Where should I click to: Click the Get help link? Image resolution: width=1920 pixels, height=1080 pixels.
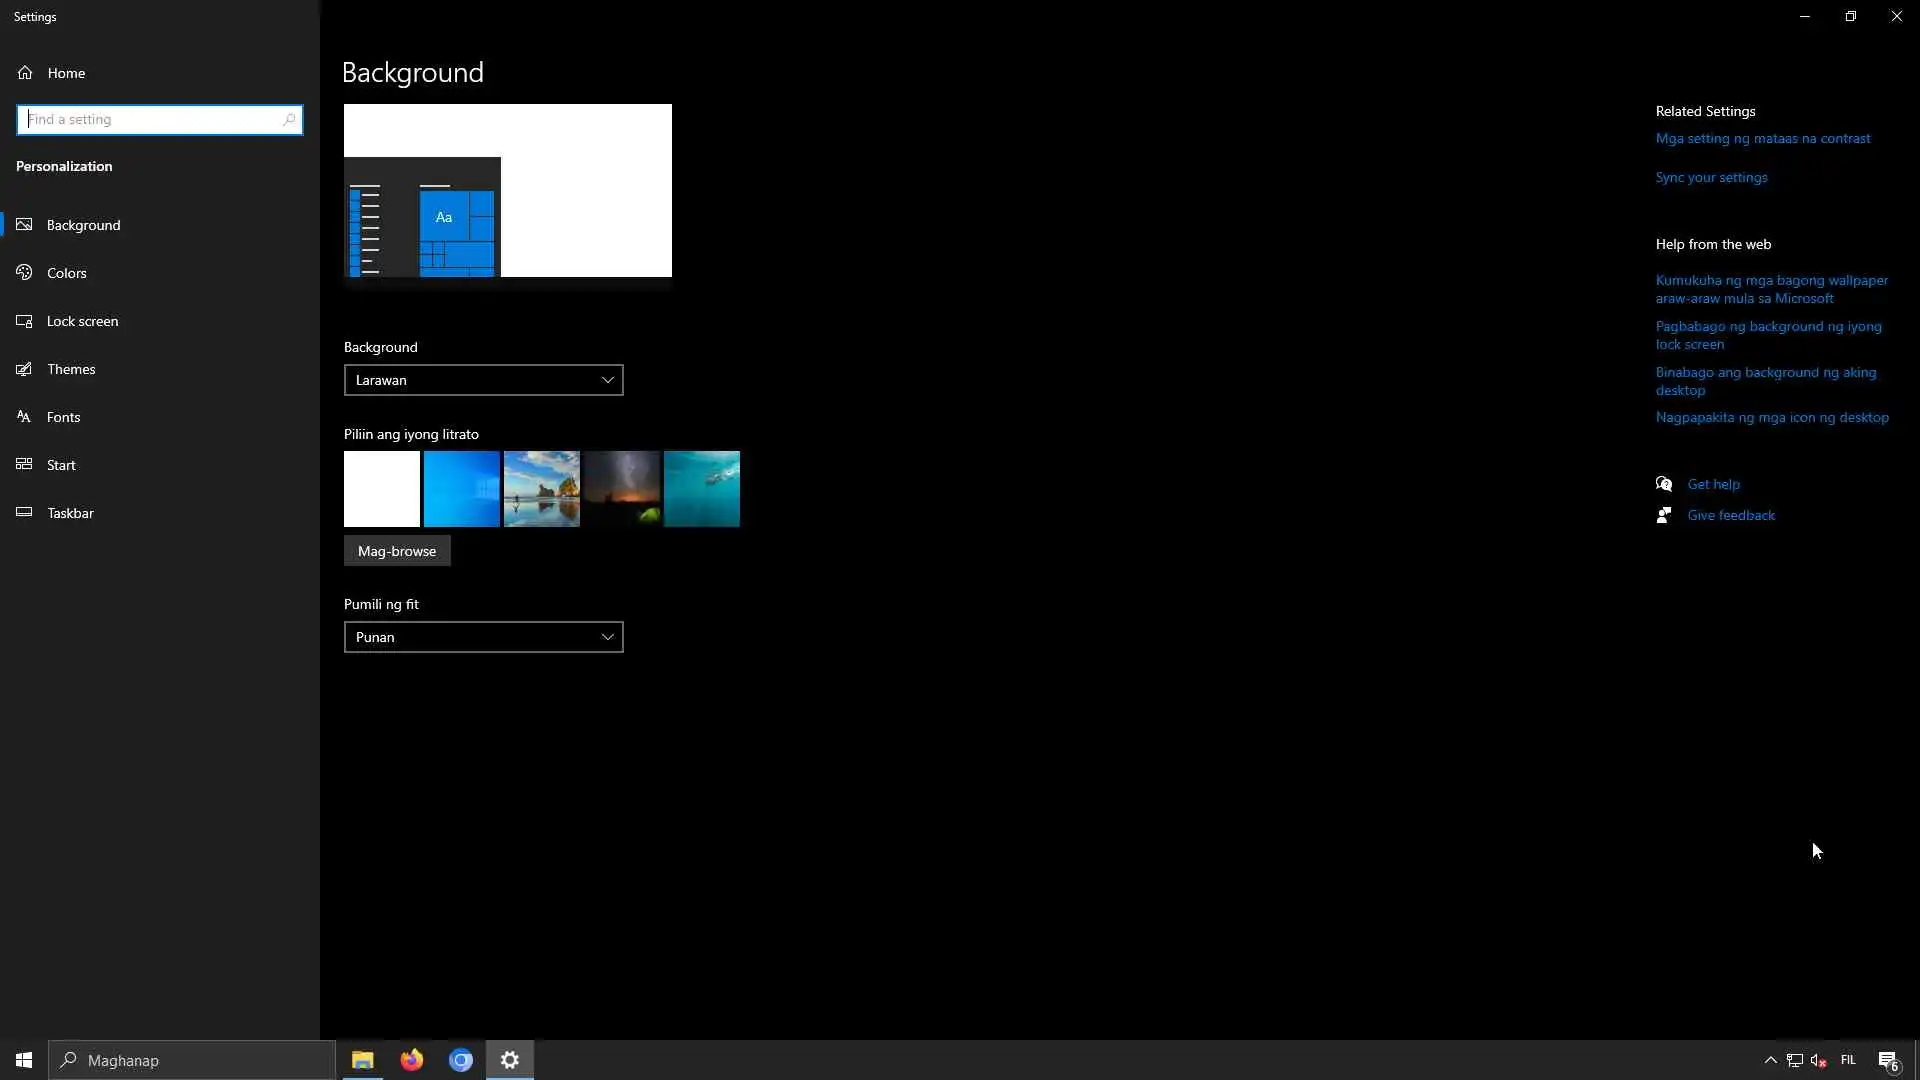1713,484
